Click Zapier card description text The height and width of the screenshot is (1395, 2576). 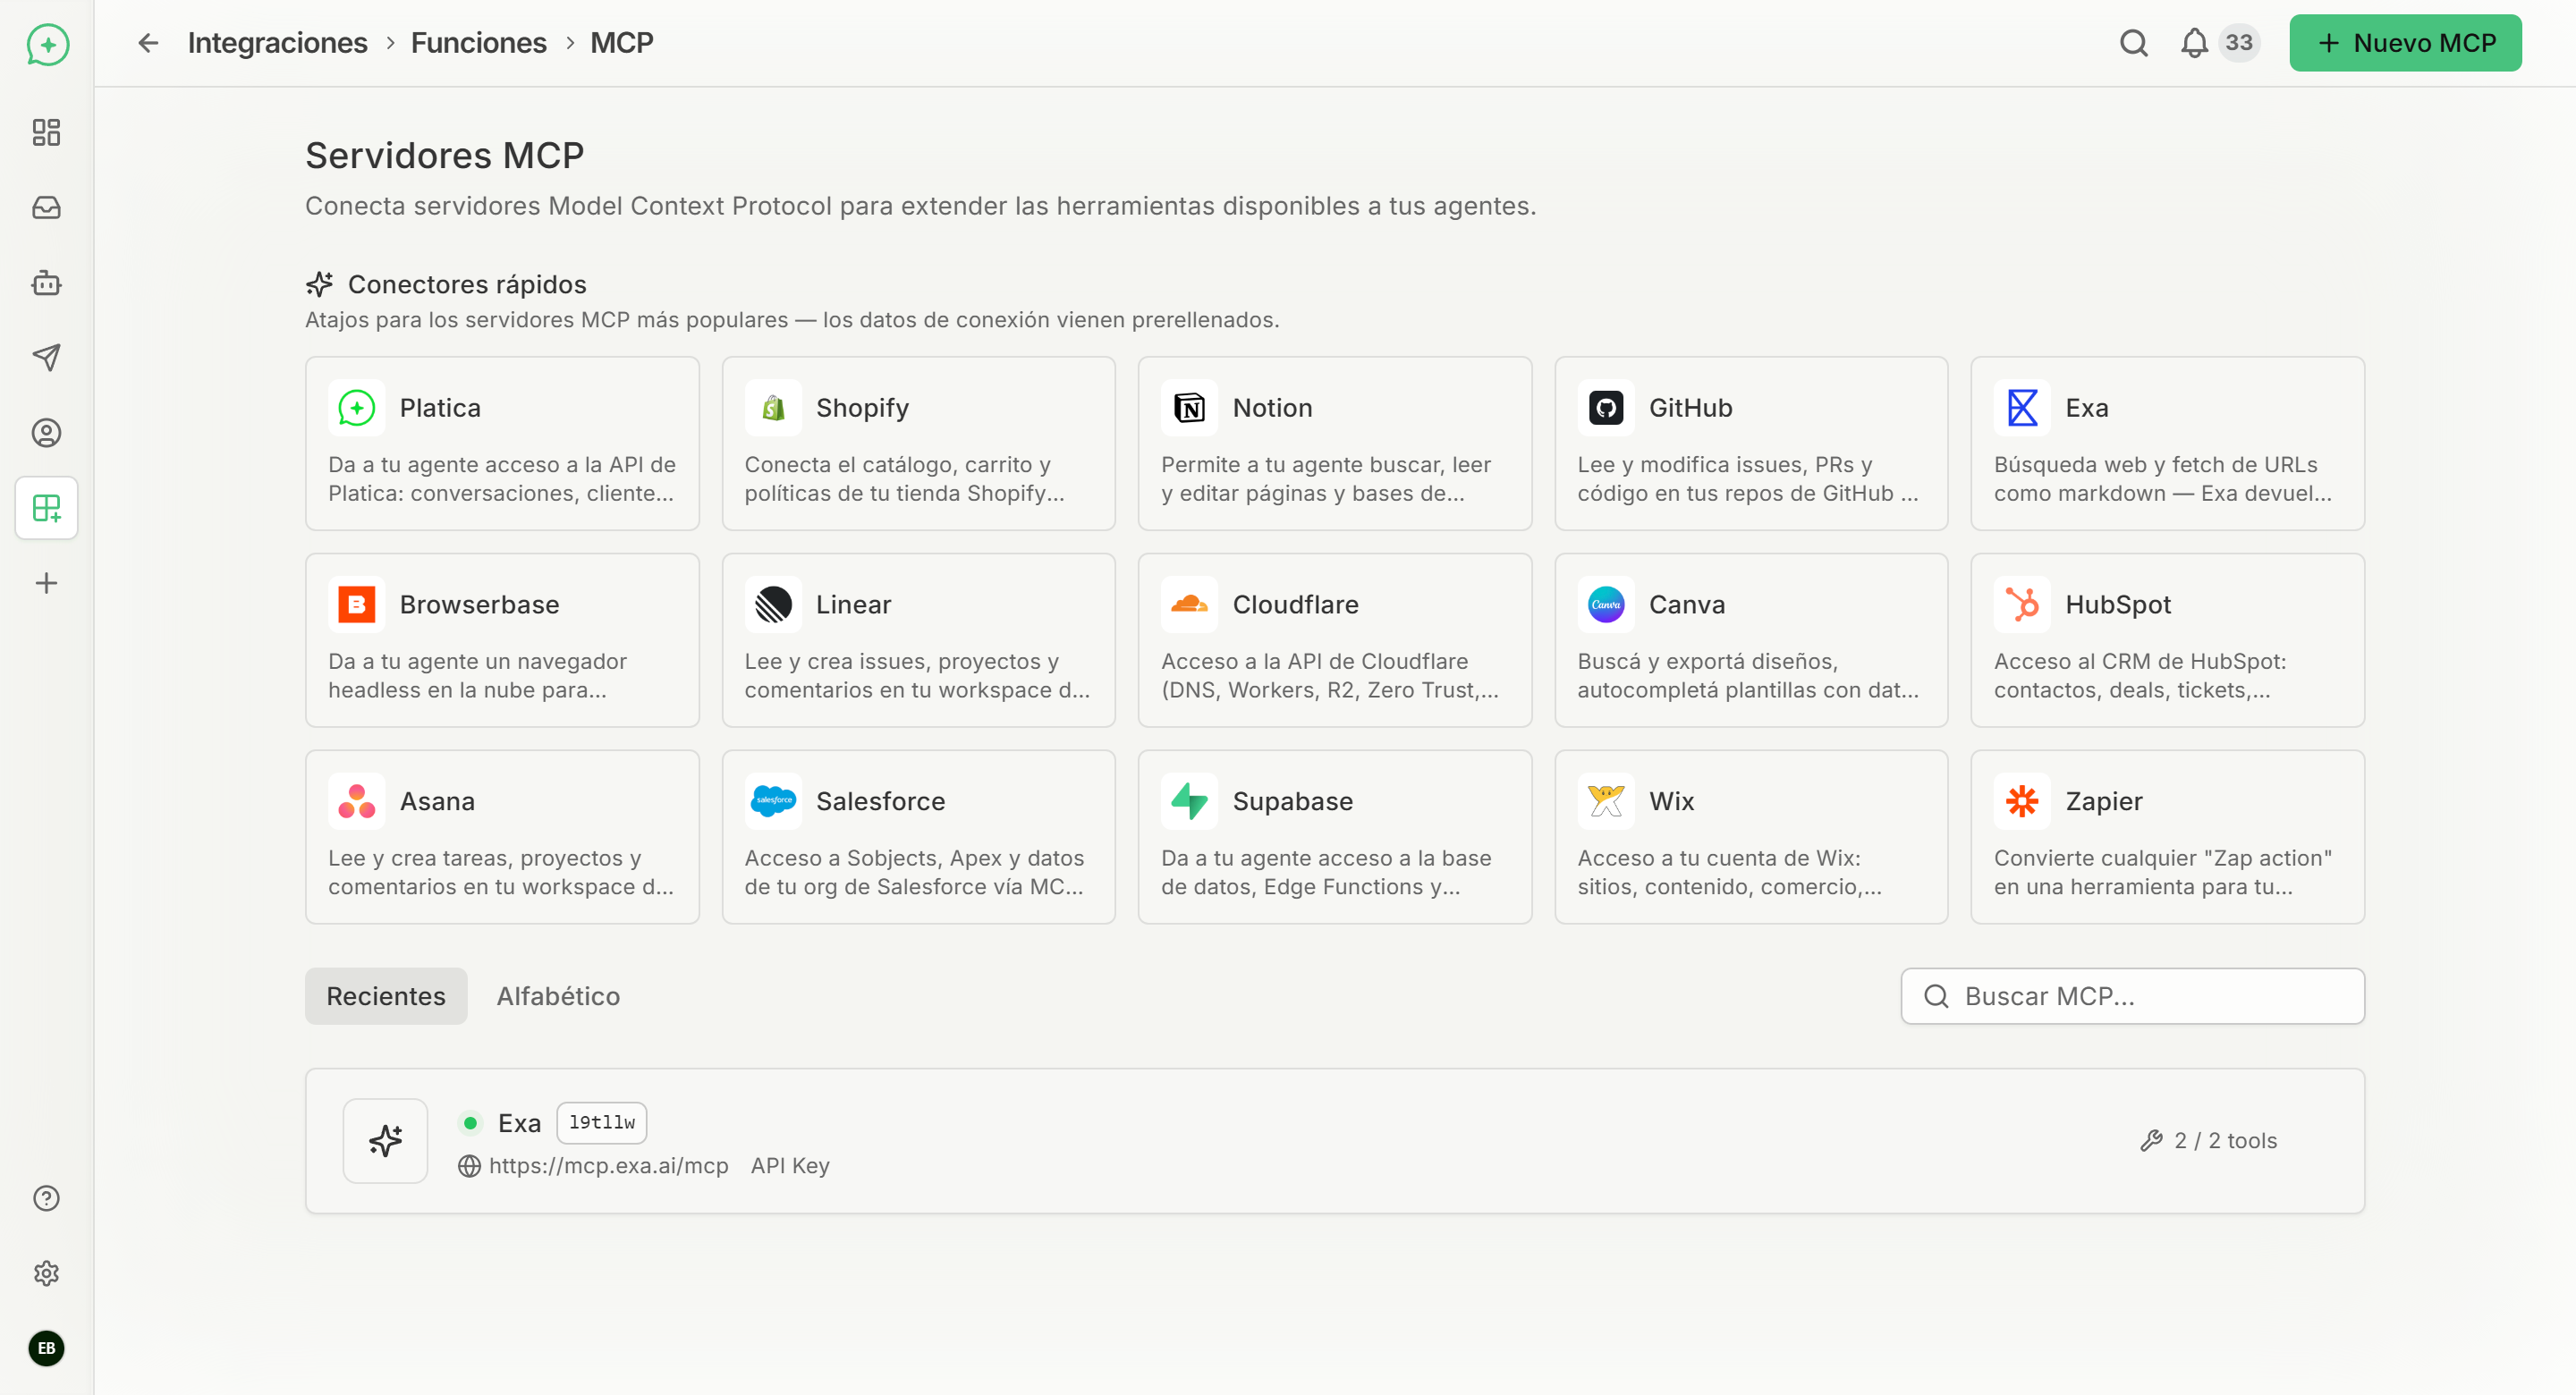2162,872
